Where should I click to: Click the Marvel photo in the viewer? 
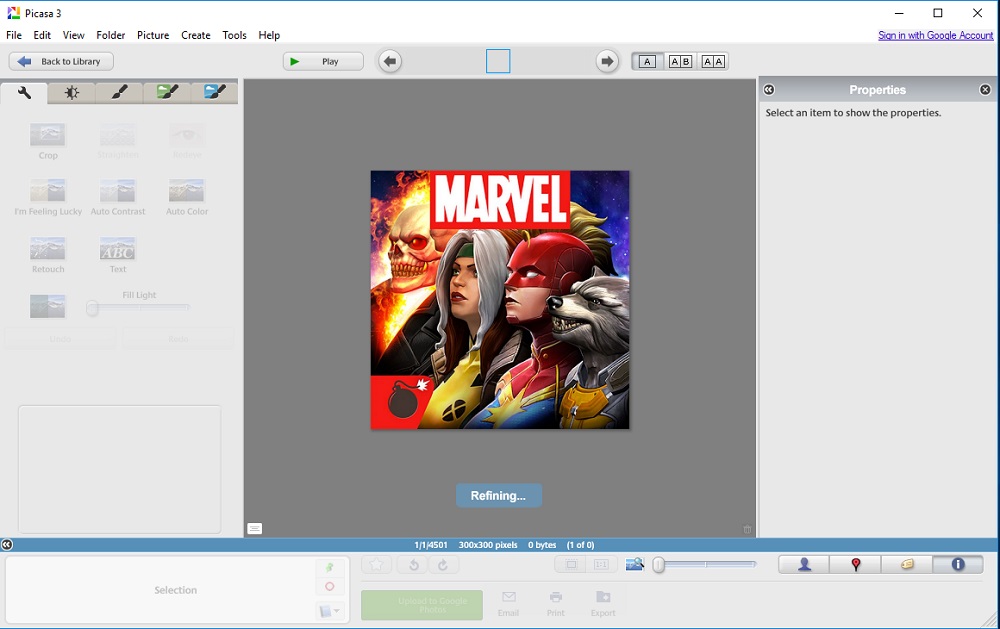[500, 300]
